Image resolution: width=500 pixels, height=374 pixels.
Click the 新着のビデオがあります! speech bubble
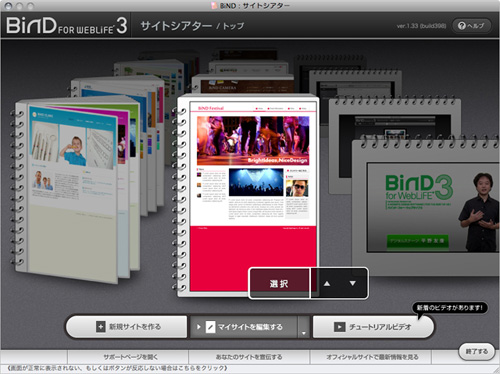450,307
